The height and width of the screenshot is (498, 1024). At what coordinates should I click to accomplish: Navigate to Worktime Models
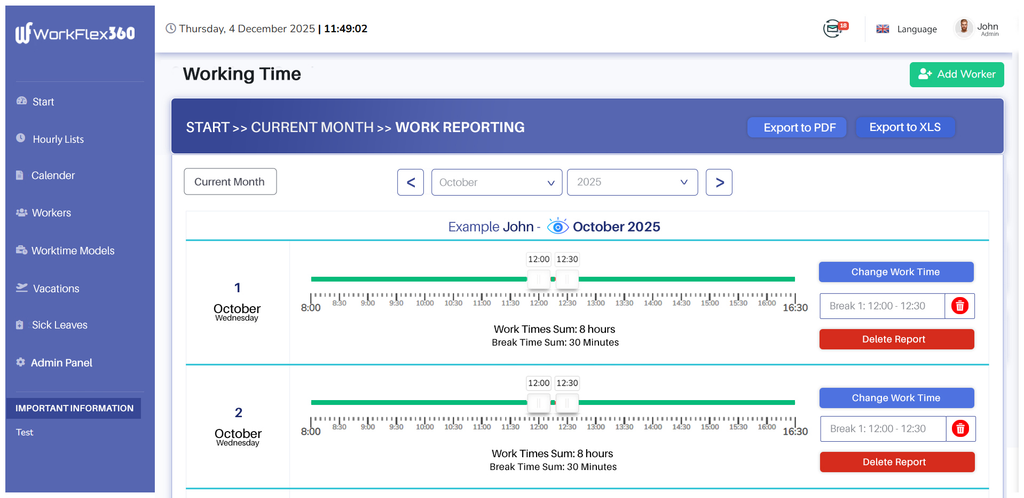click(x=72, y=250)
